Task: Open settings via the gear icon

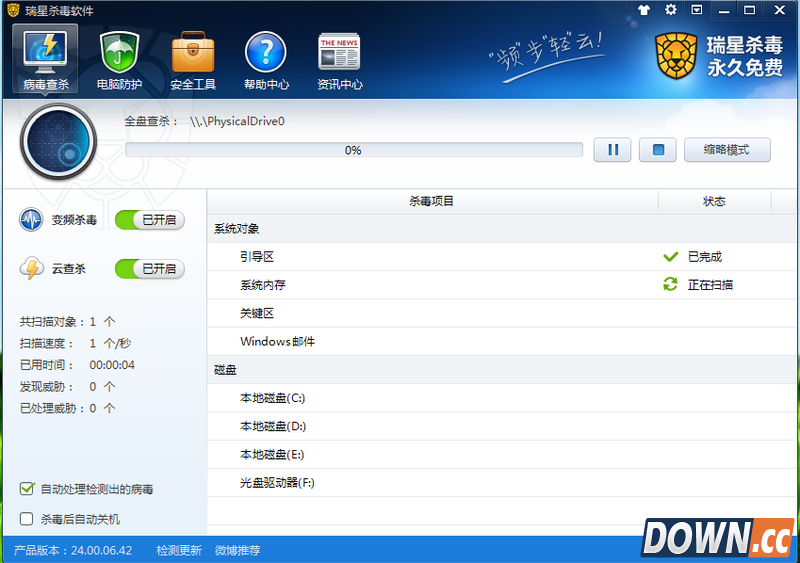Action: (x=670, y=10)
